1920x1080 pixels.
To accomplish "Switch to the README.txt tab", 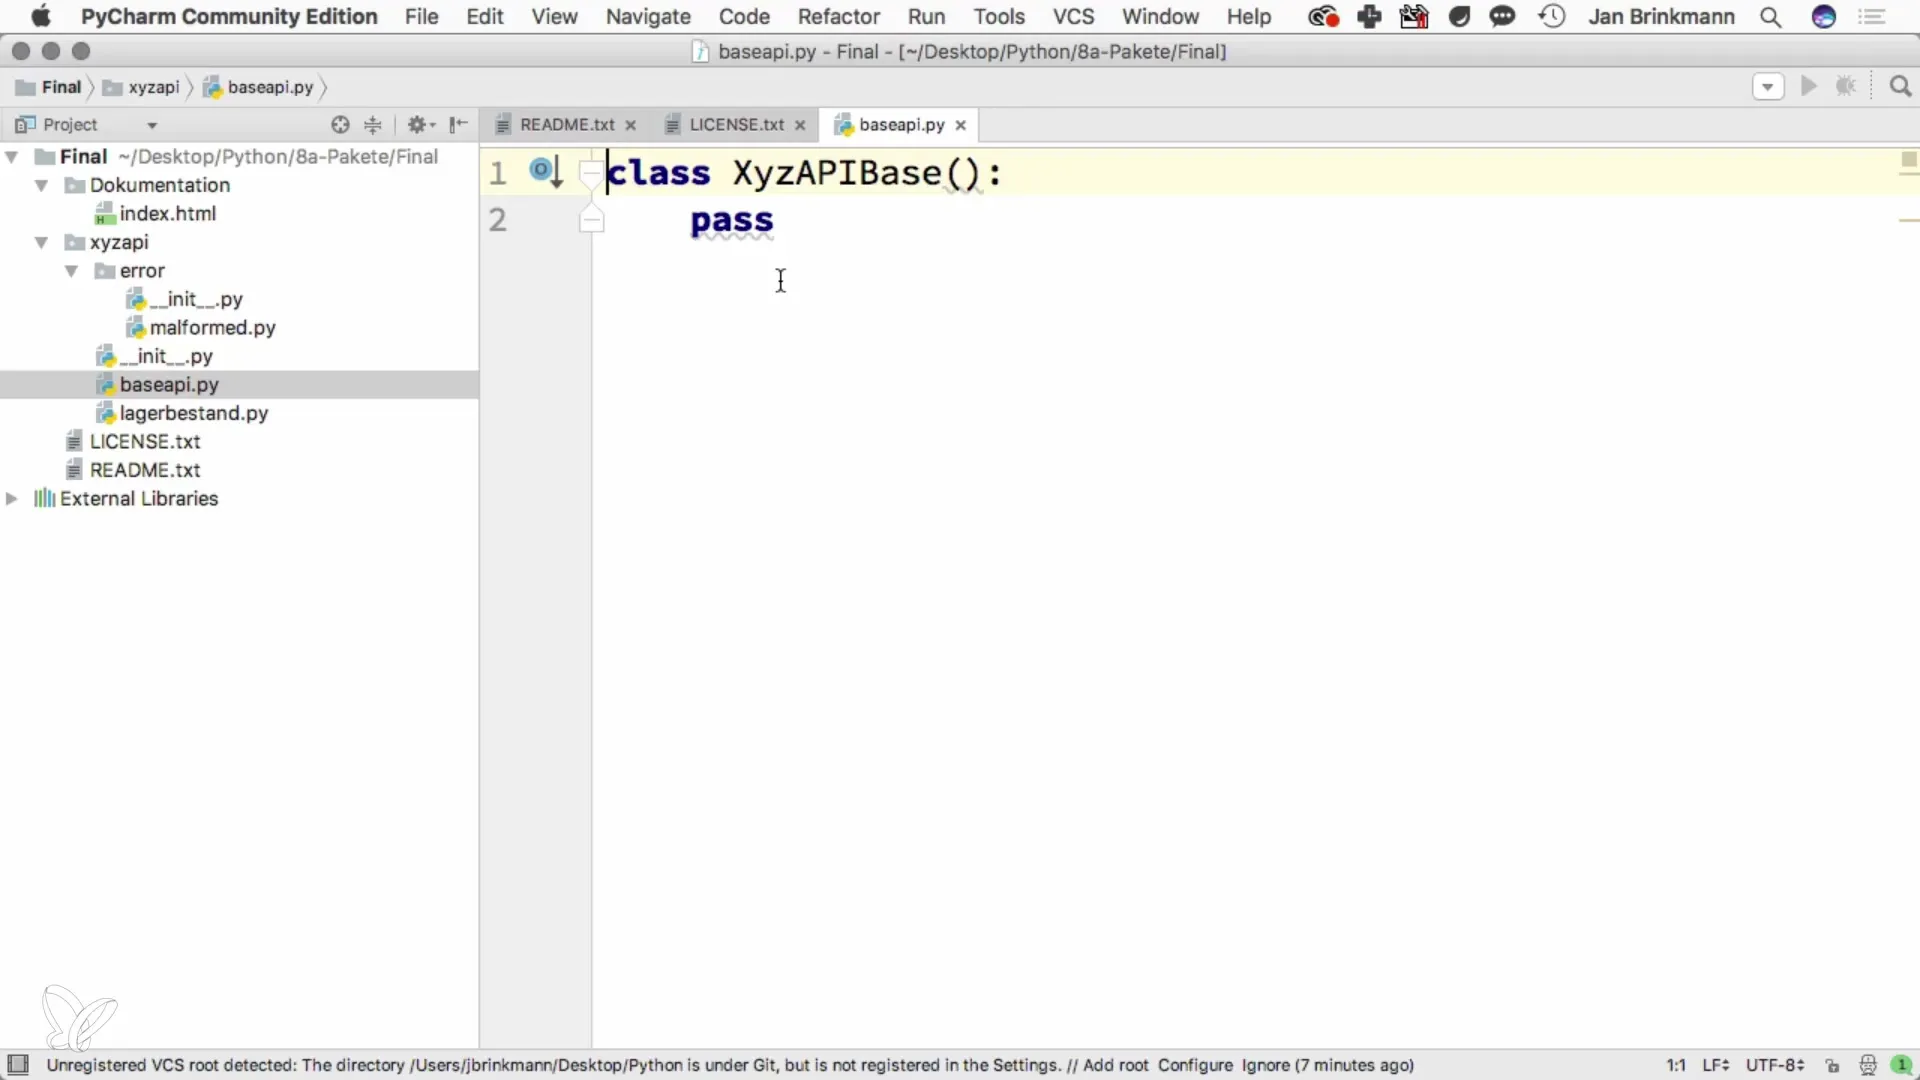I will point(566,125).
